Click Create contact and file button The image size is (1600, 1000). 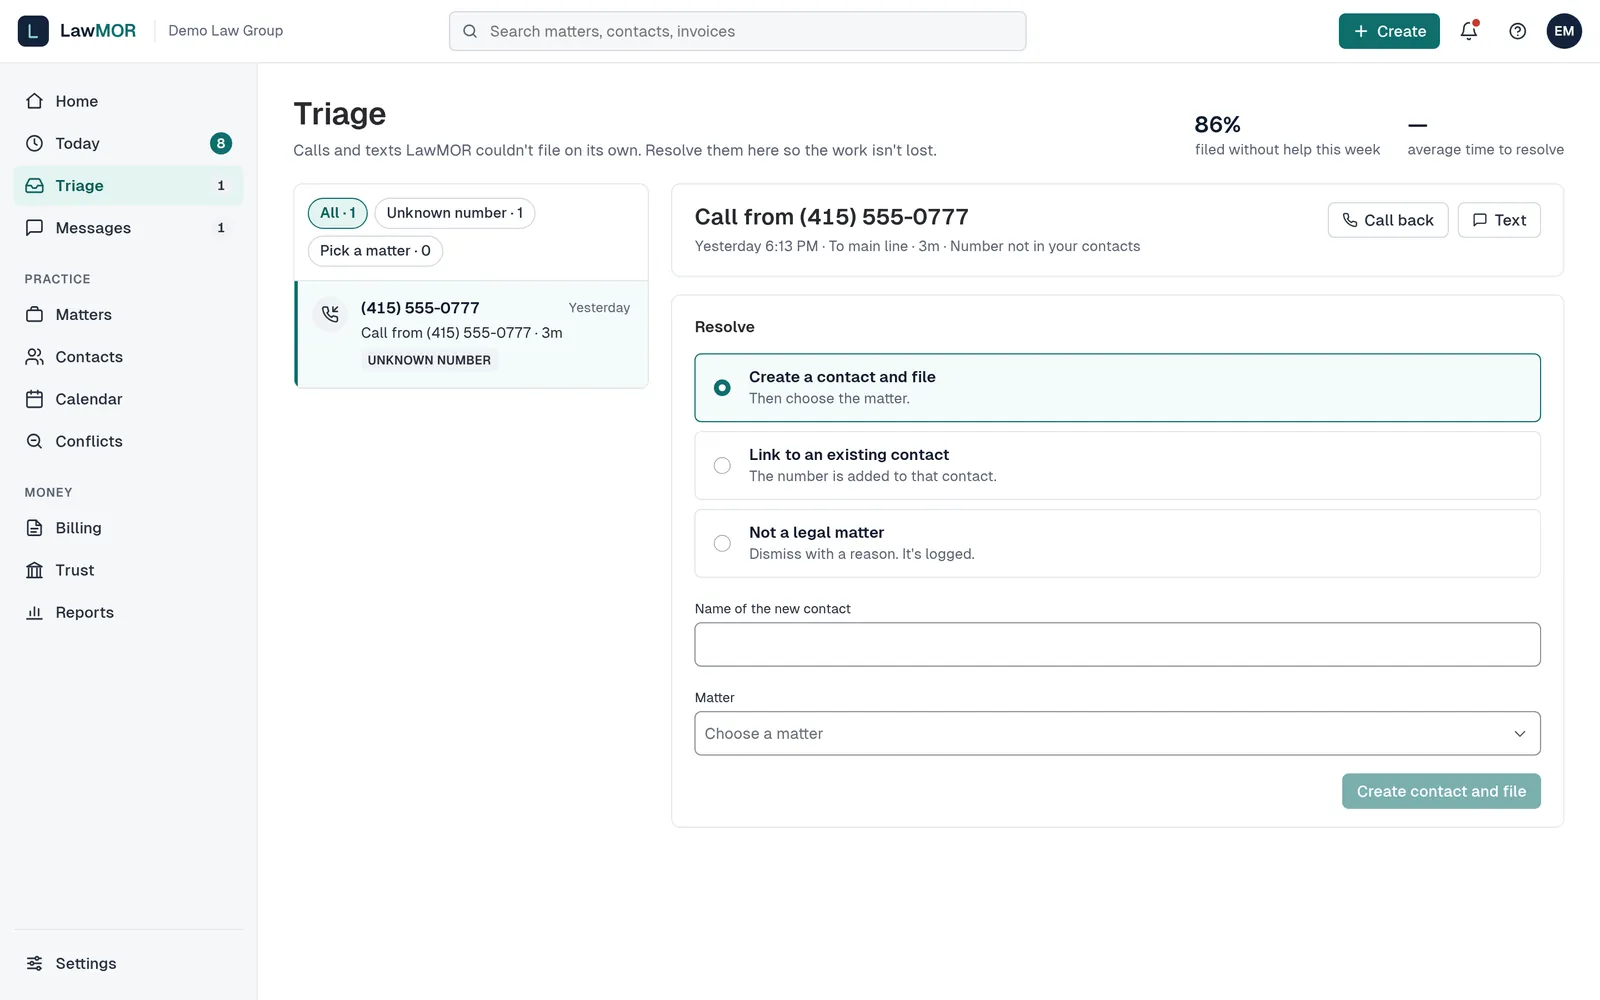pos(1441,791)
